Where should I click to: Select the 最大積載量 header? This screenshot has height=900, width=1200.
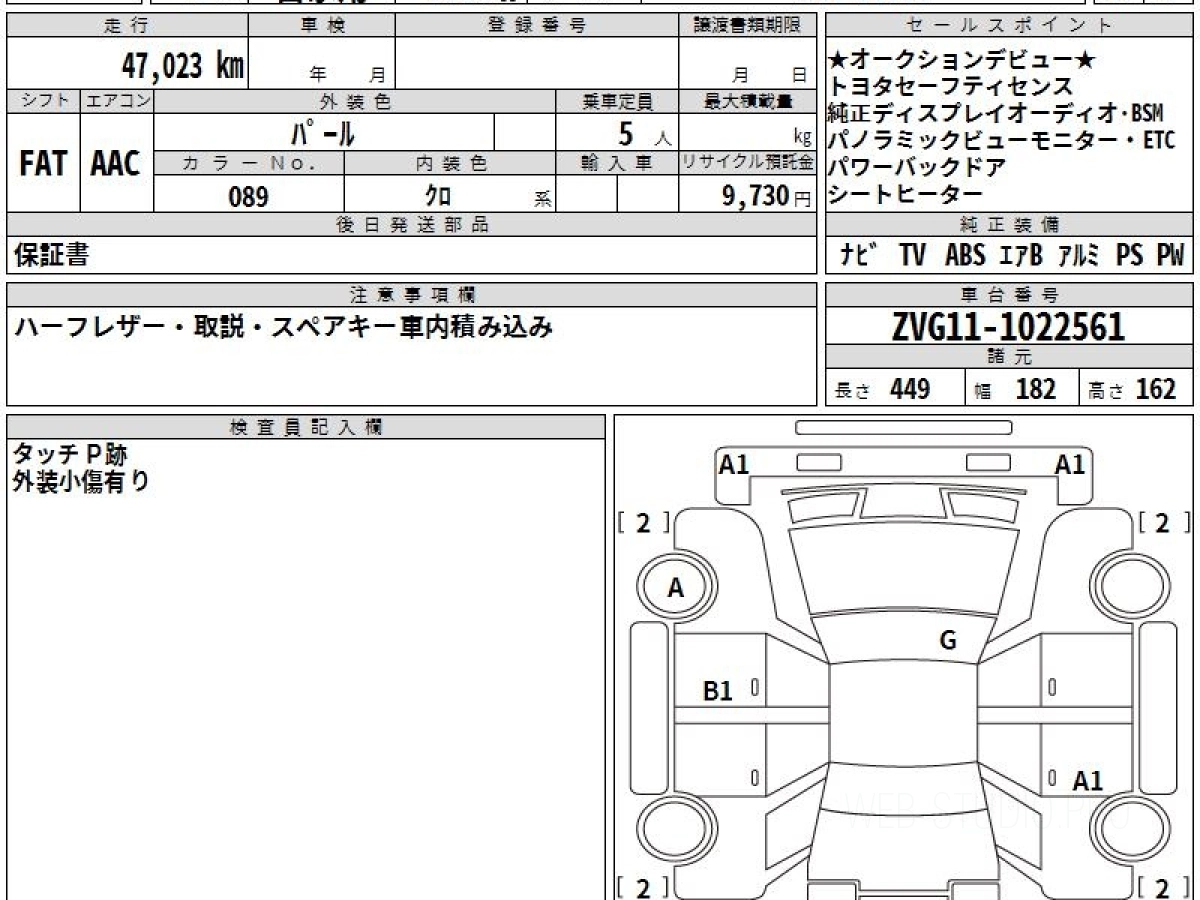click(x=750, y=102)
